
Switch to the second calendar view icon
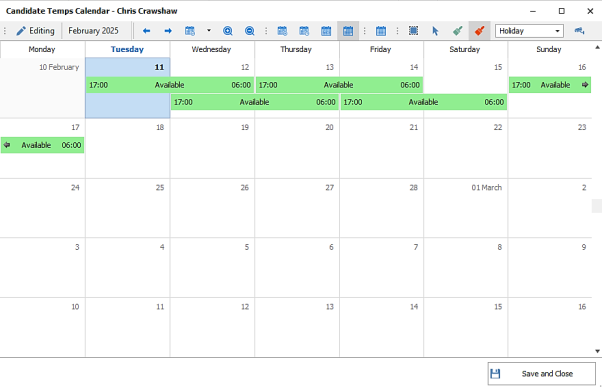pos(304,31)
